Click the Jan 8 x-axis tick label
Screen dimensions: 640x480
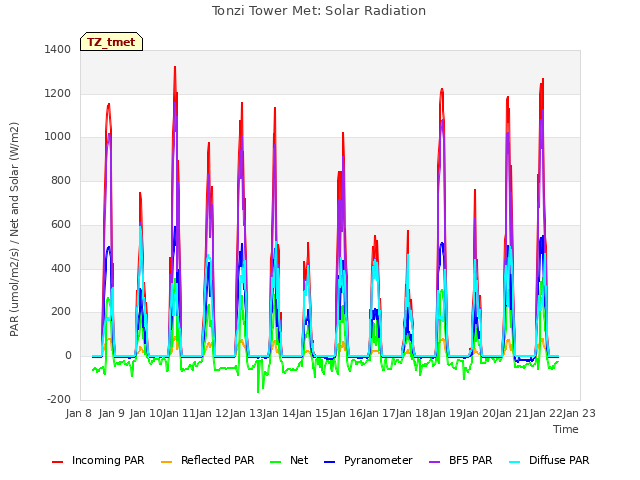tap(78, 413)
